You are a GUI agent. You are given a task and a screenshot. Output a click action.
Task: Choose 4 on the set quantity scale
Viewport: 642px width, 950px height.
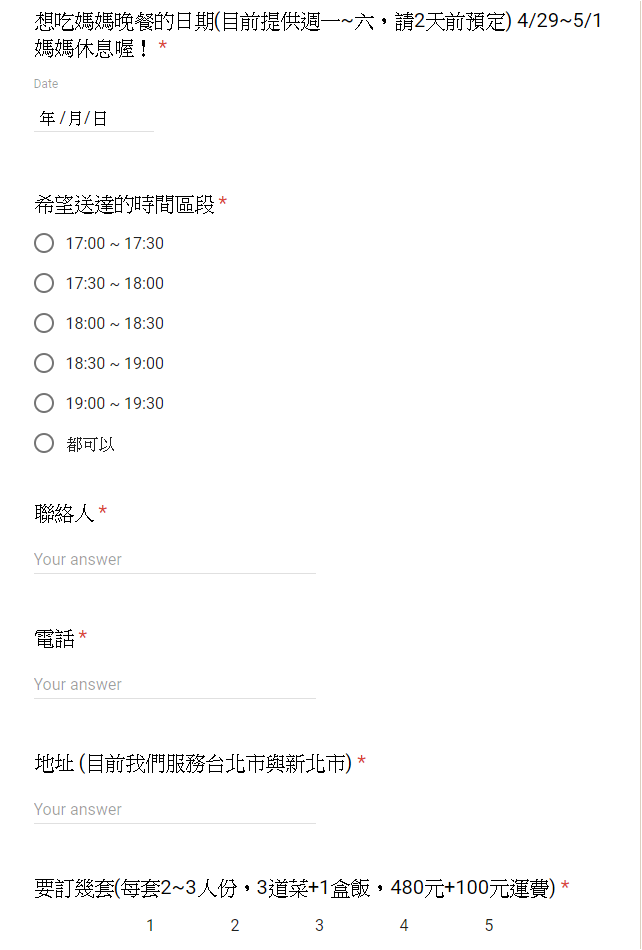[404, 925]
